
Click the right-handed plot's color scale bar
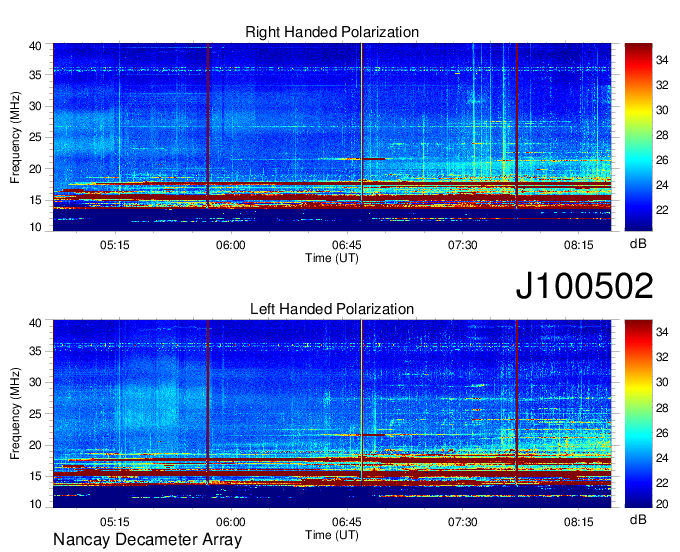point(638,137)
